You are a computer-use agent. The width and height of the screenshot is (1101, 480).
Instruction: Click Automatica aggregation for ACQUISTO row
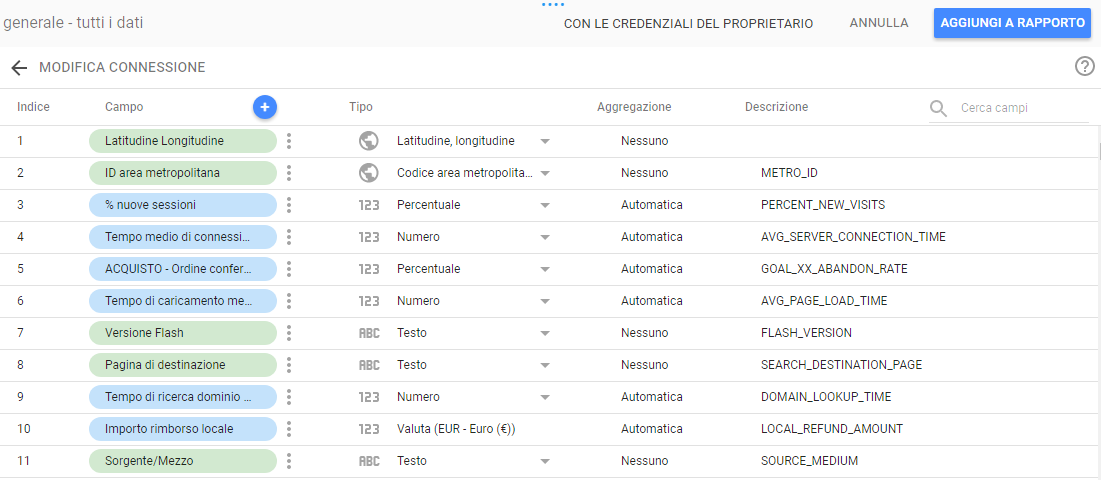point(651,269)
